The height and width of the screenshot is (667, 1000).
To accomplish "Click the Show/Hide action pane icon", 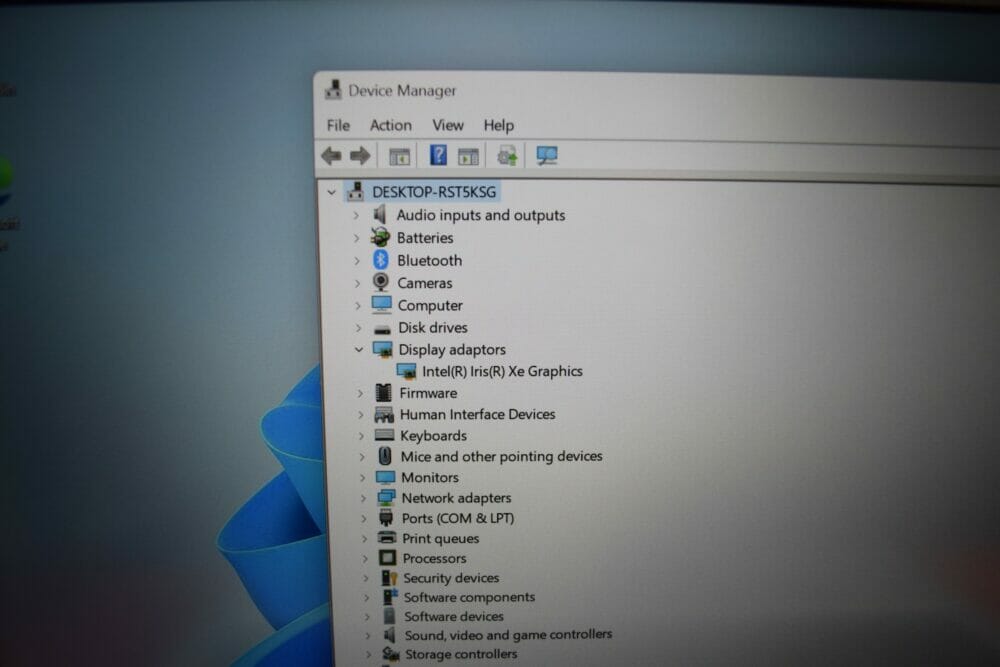I will (468, 156).
